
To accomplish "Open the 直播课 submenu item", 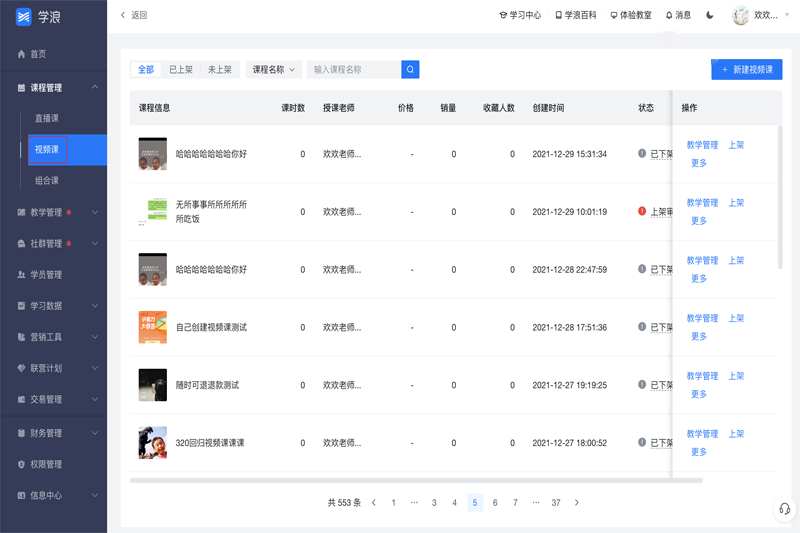I will tap(47, 118).
